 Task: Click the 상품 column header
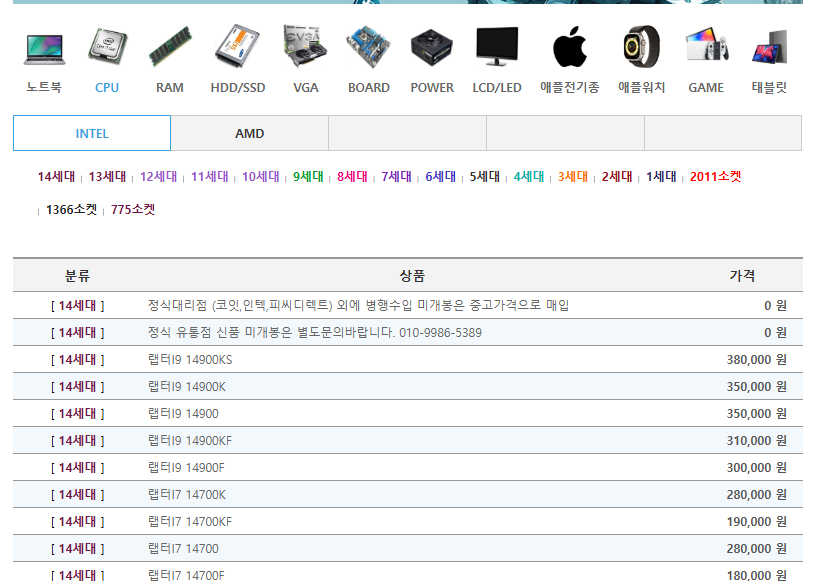point(412,276)
